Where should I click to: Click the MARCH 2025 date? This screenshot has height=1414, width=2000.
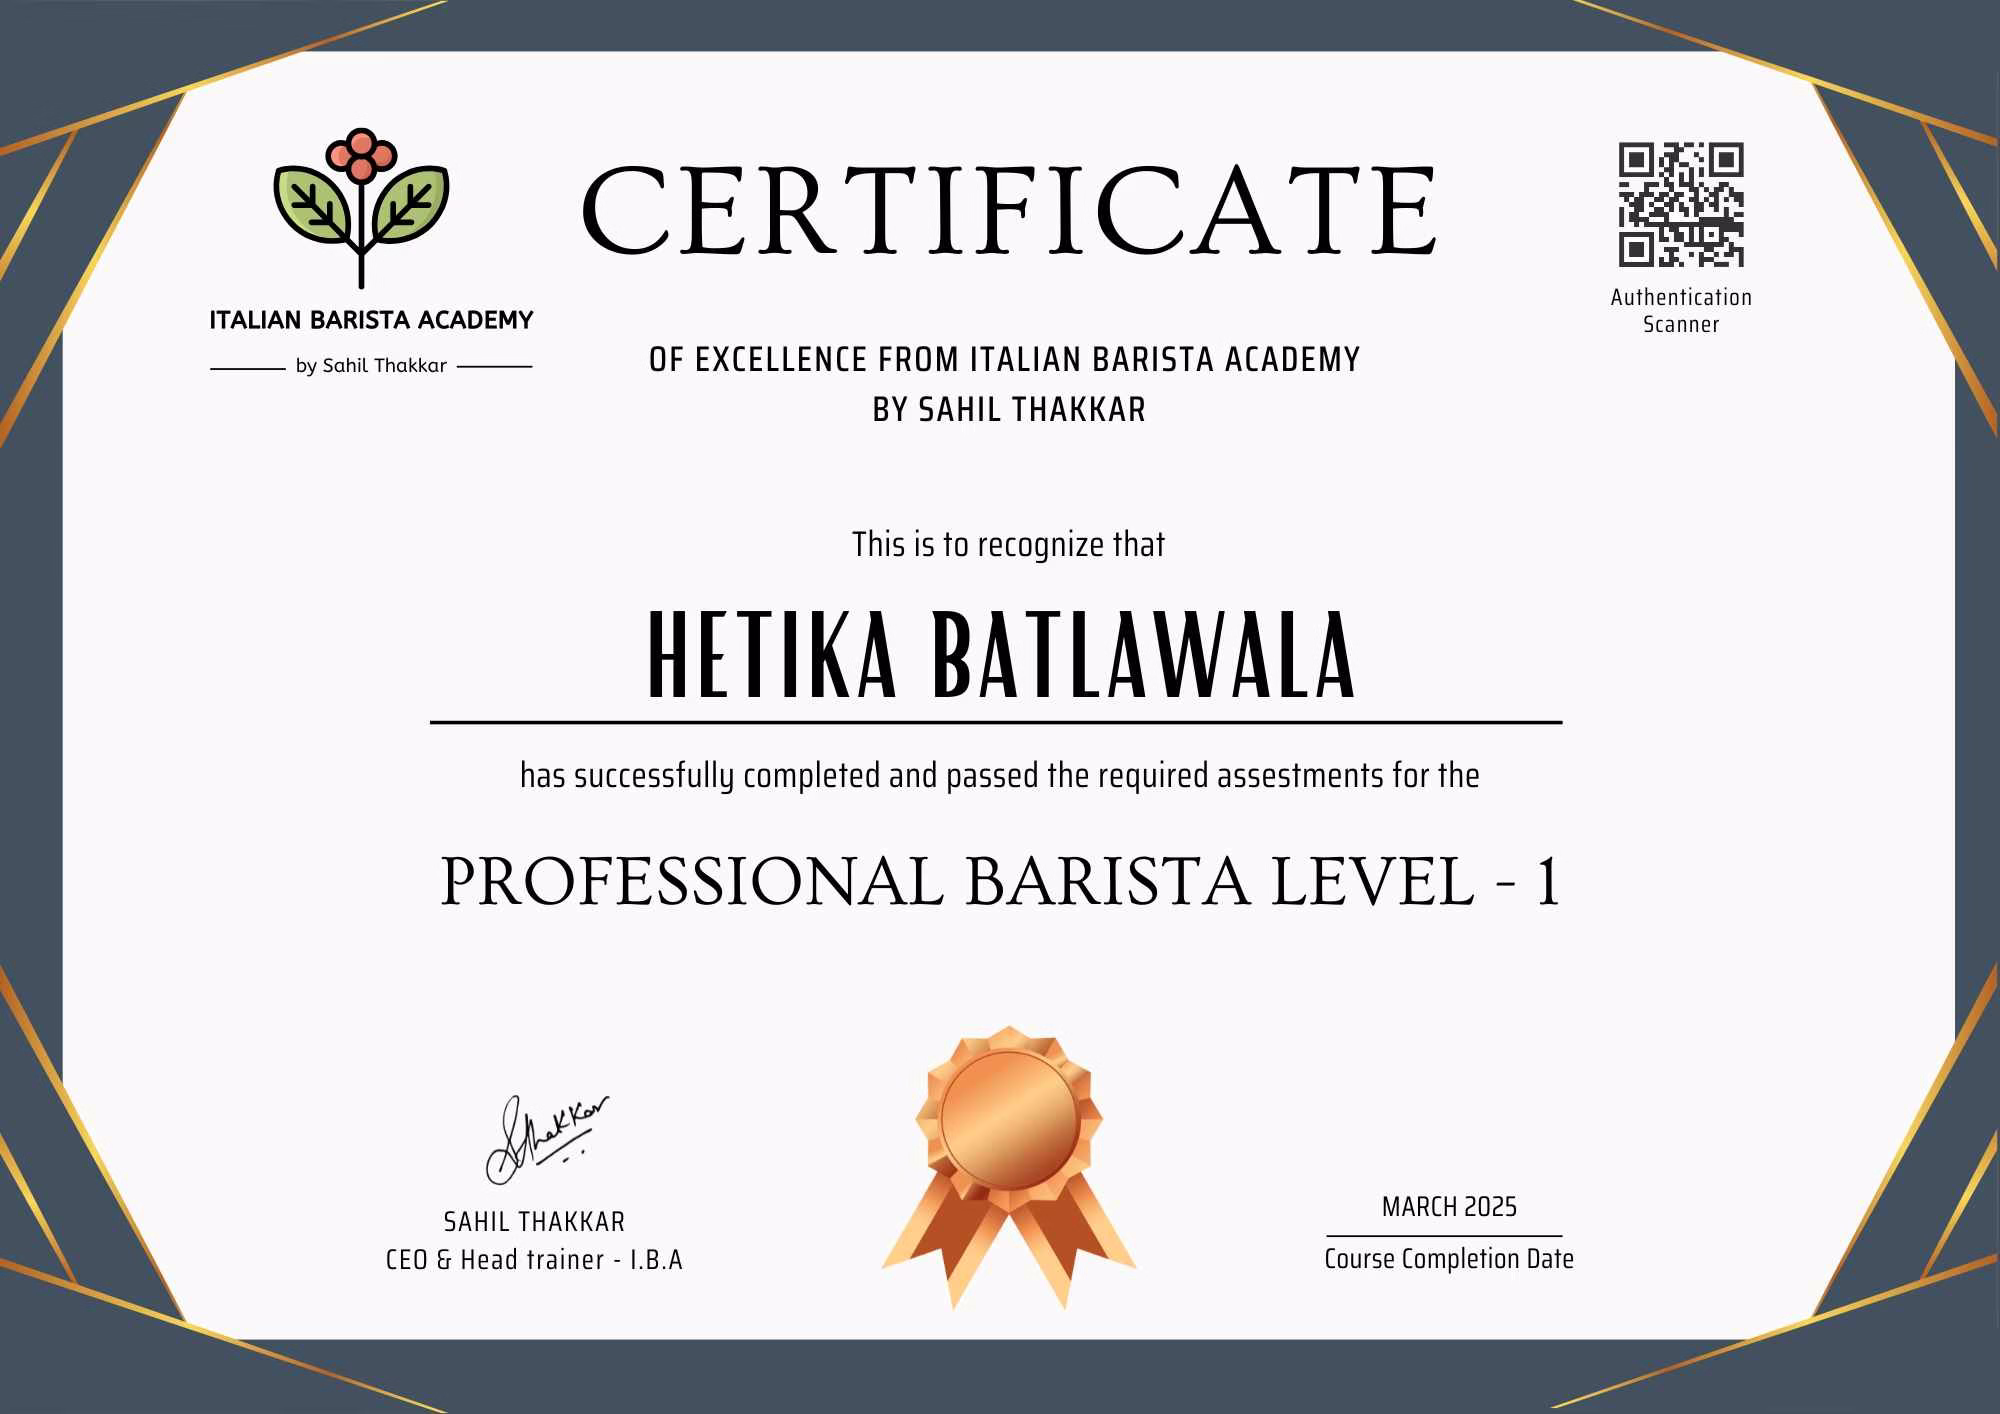coord(1448,1207)
